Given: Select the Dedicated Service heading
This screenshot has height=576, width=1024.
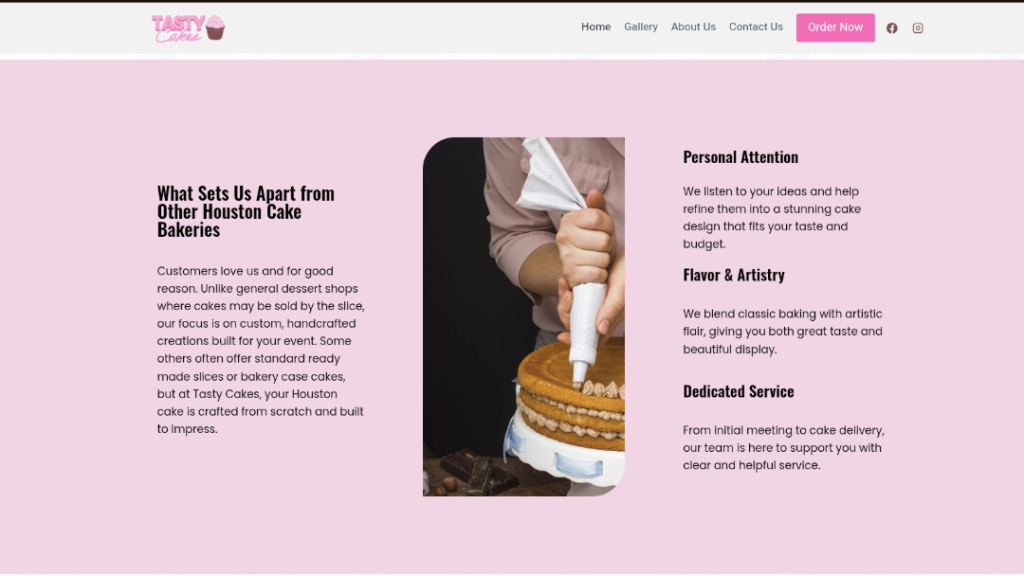Looking at the screenshot, I should coord(738,391).
